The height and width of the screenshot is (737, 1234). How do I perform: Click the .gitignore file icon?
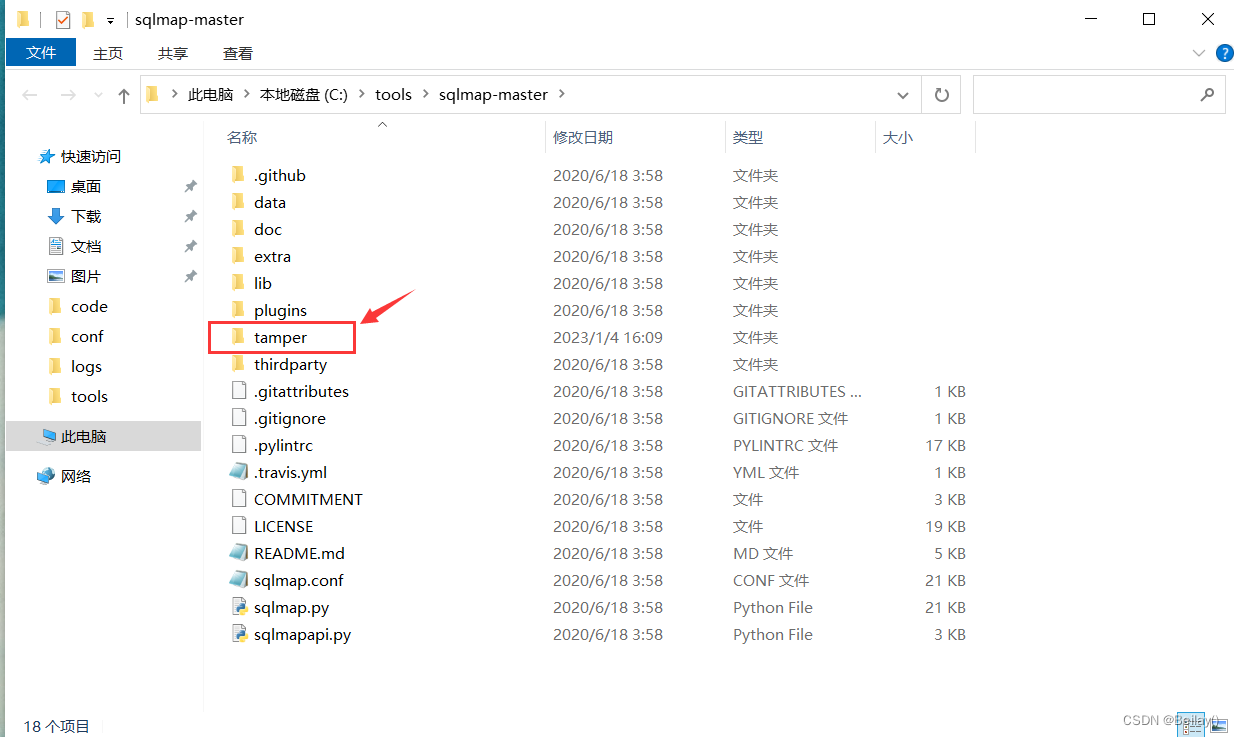click(238, 418)
